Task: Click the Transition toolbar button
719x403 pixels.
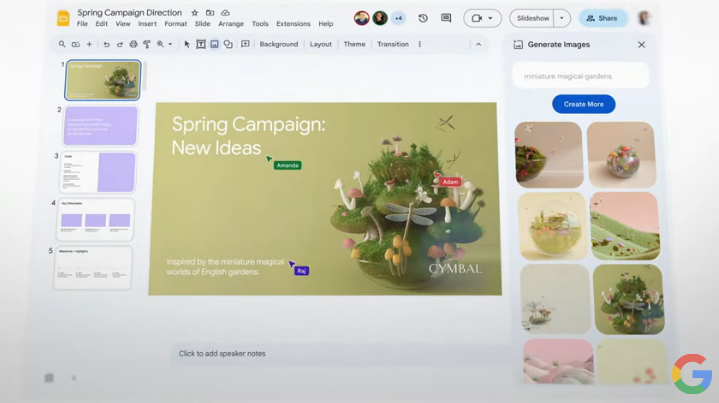Action: 393,44
